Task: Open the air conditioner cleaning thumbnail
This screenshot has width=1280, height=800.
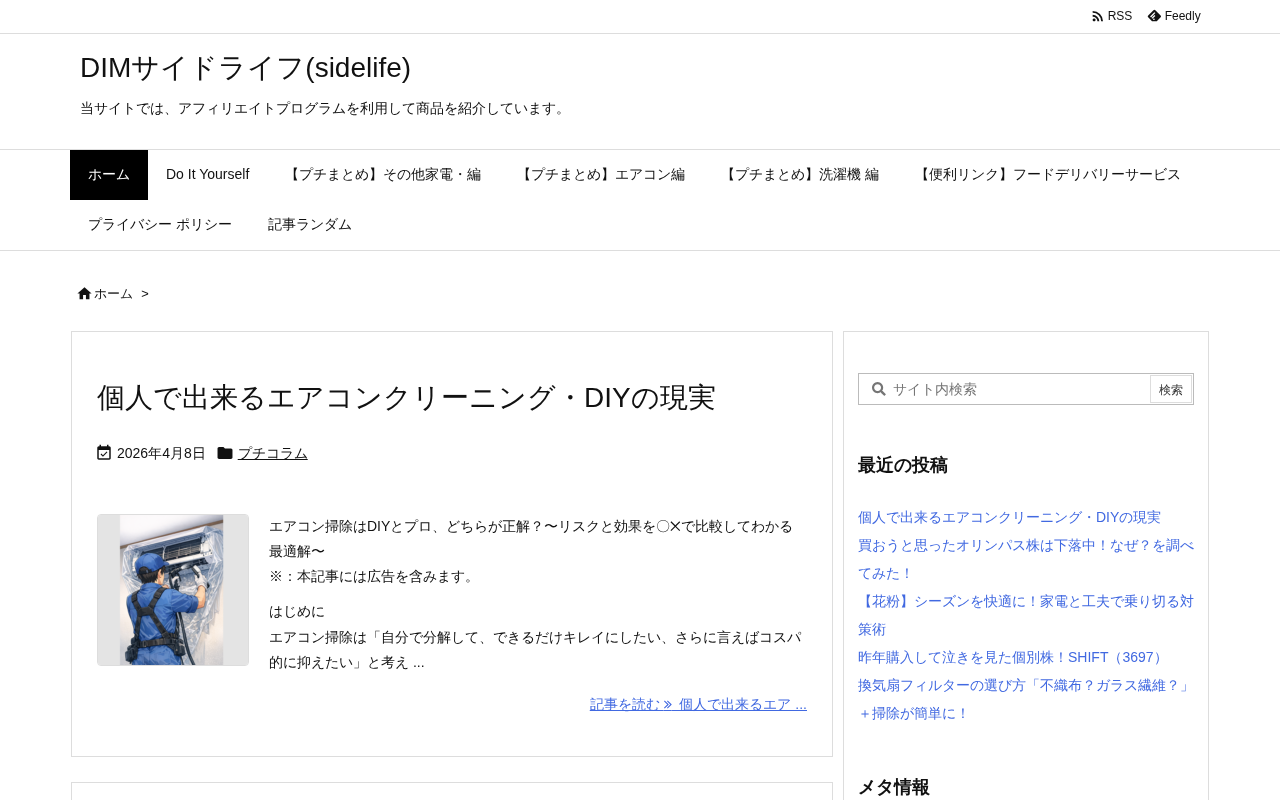Action: click(173, 590)
